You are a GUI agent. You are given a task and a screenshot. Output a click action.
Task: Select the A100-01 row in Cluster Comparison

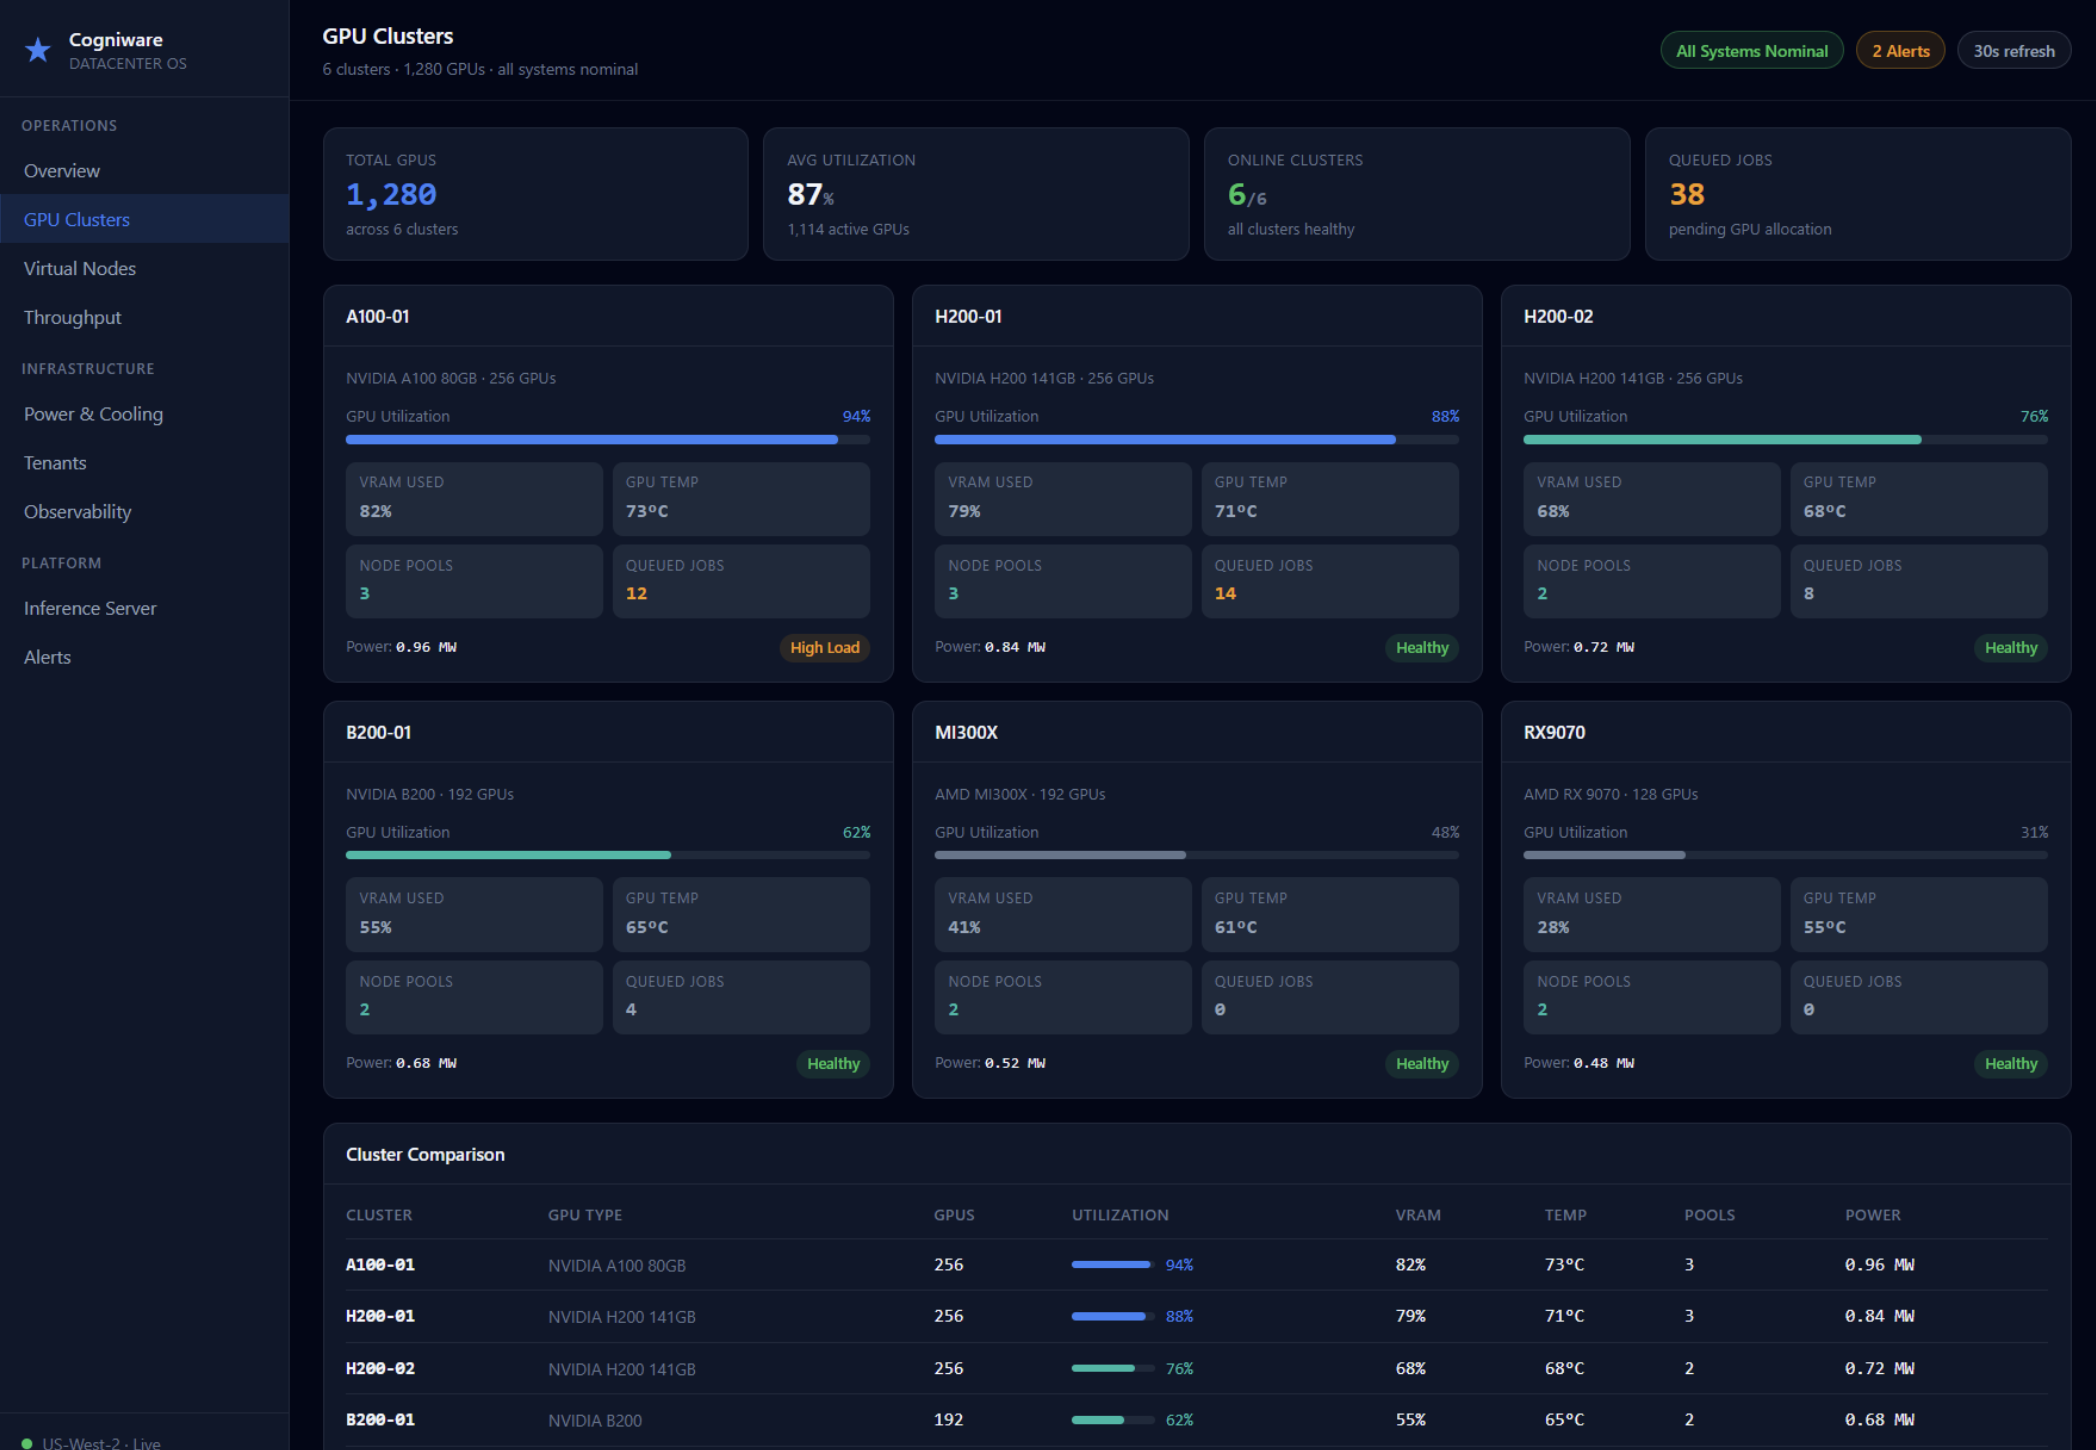point(1197,1265)
